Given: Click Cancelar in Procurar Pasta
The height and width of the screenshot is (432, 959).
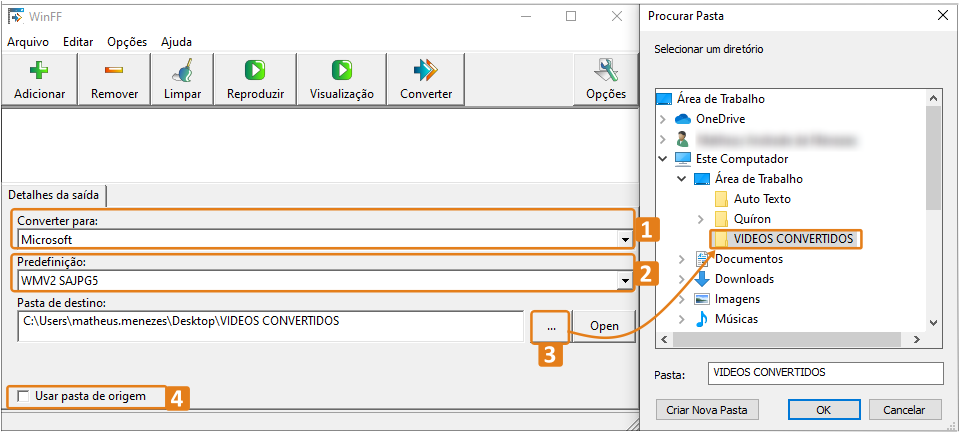Looking at the screenshot, I should pyautogui.click(x=905, y=410).
